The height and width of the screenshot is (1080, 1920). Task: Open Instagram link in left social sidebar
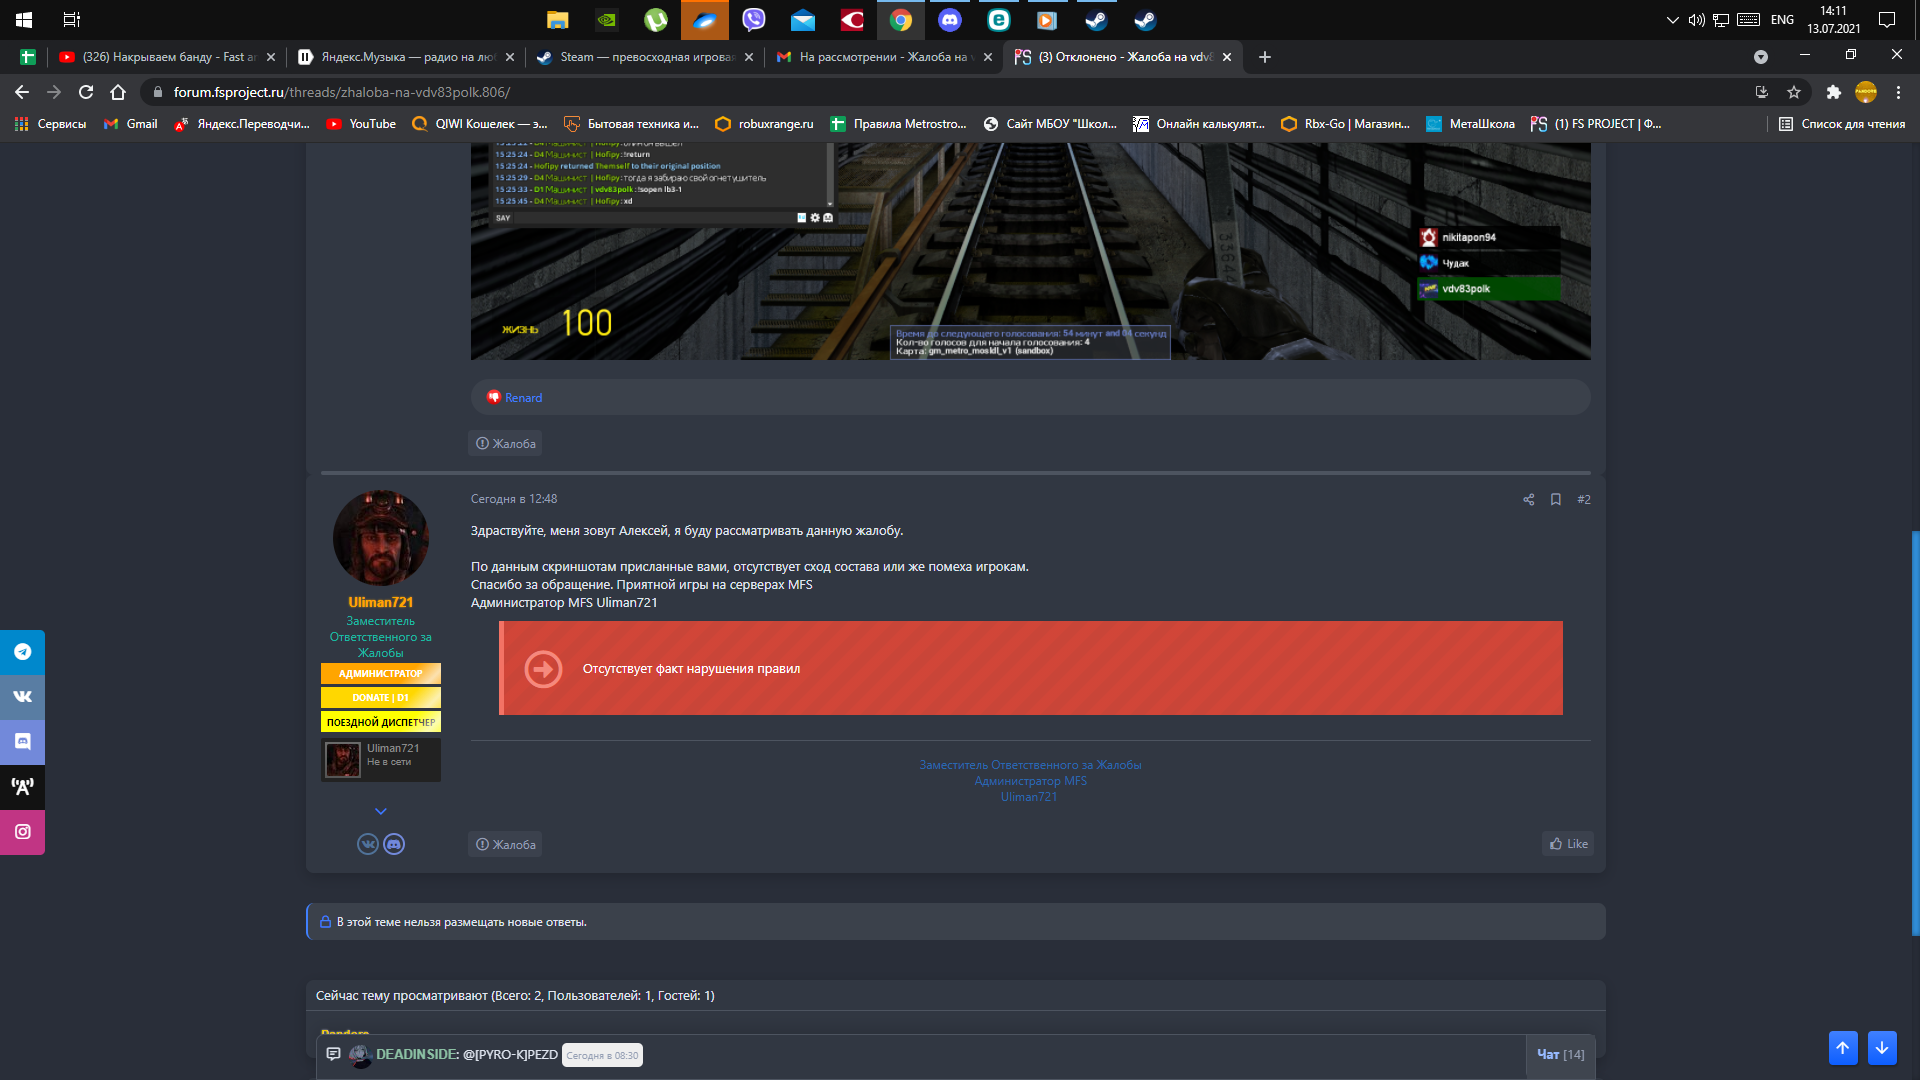tap(22, 832)
